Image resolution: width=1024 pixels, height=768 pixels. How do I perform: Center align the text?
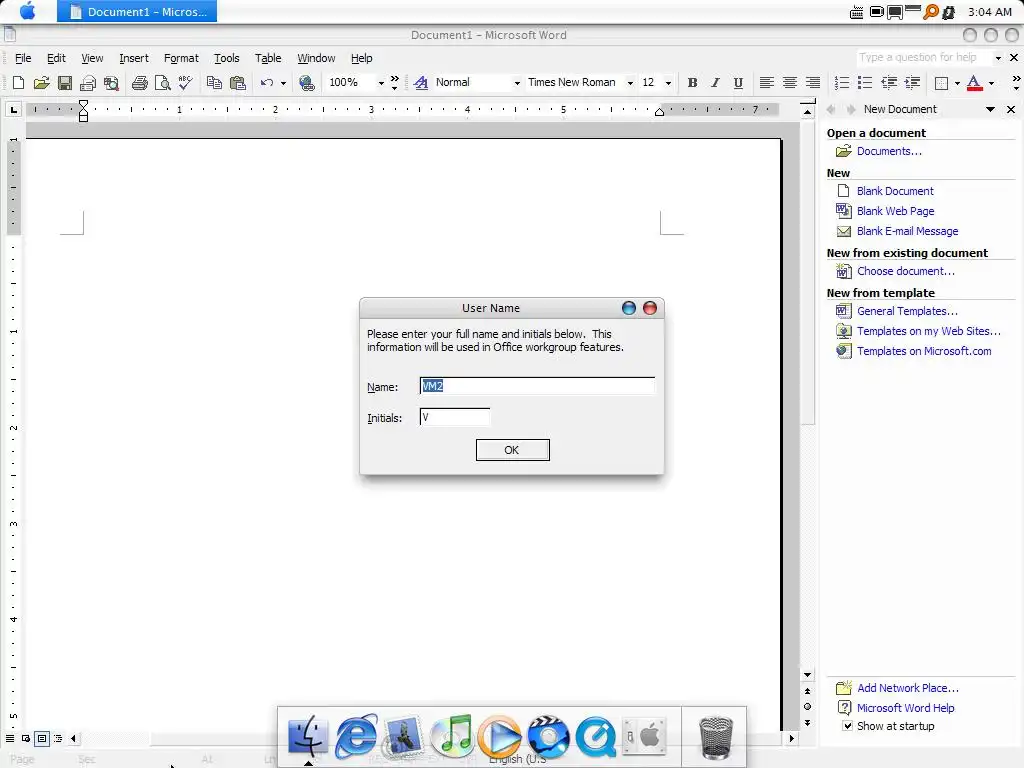790,83
